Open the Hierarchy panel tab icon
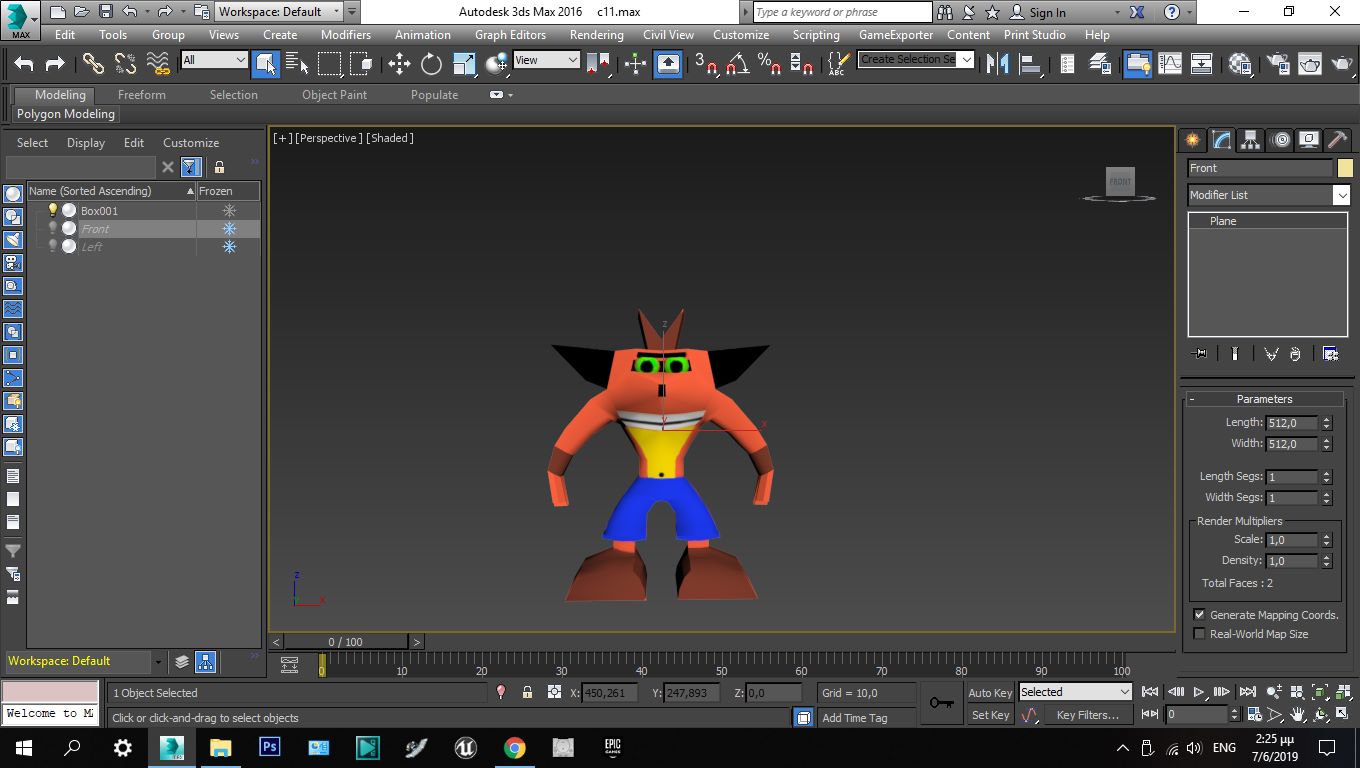The height and width of the screenshot is (768, 1360). click(1250, 140)
